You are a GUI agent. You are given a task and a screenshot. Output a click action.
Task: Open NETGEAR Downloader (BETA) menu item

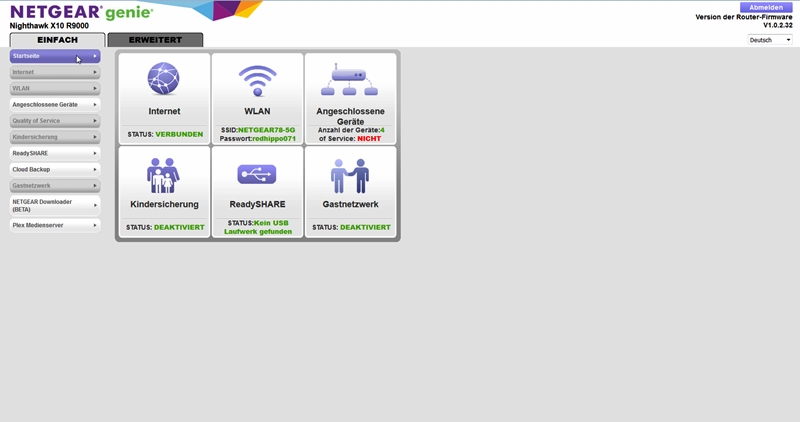50,204
